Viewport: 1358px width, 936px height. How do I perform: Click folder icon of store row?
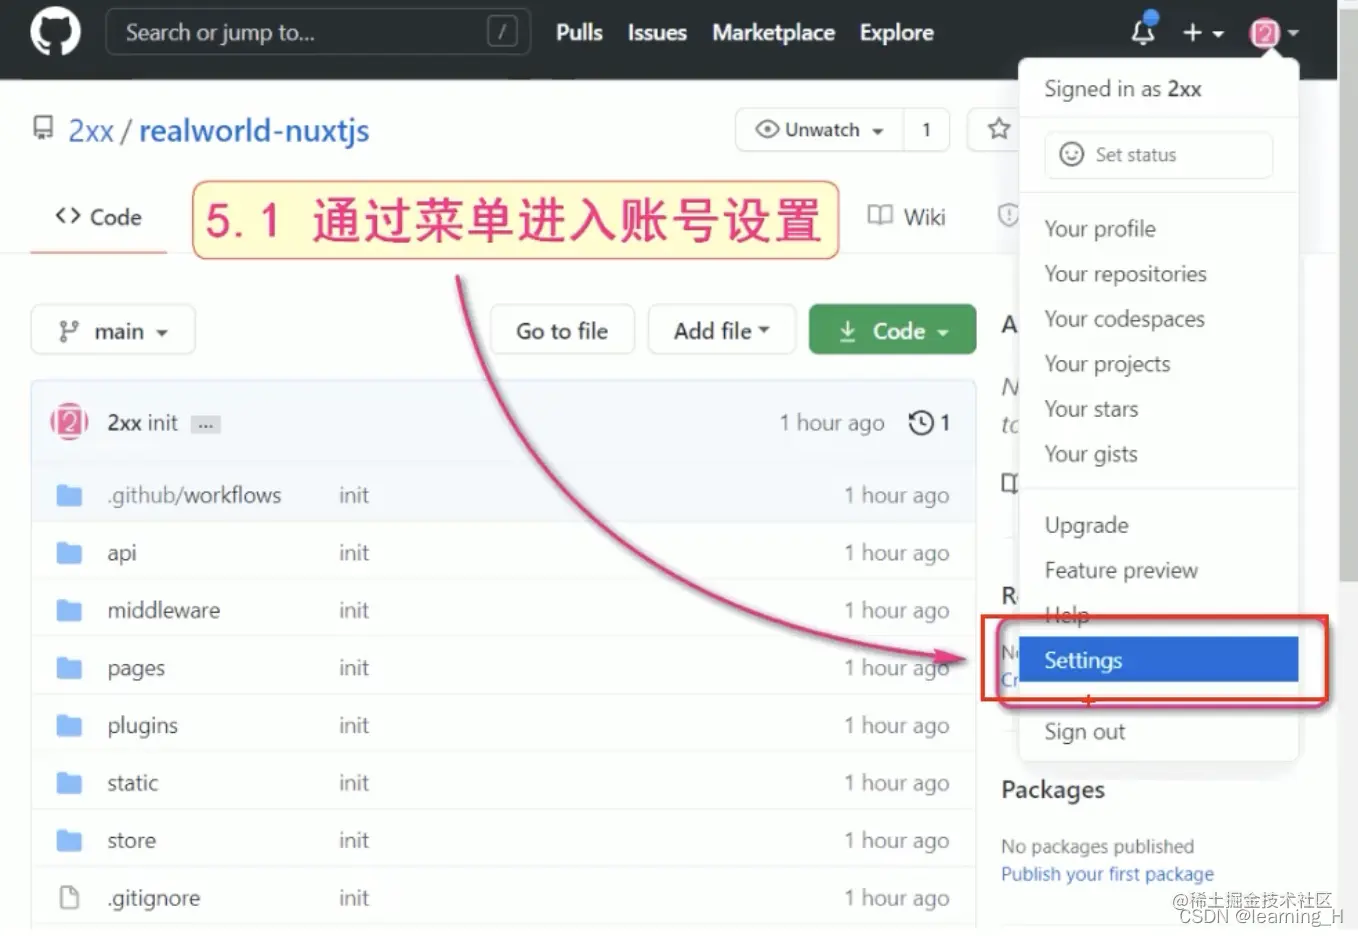pos(69,840)
